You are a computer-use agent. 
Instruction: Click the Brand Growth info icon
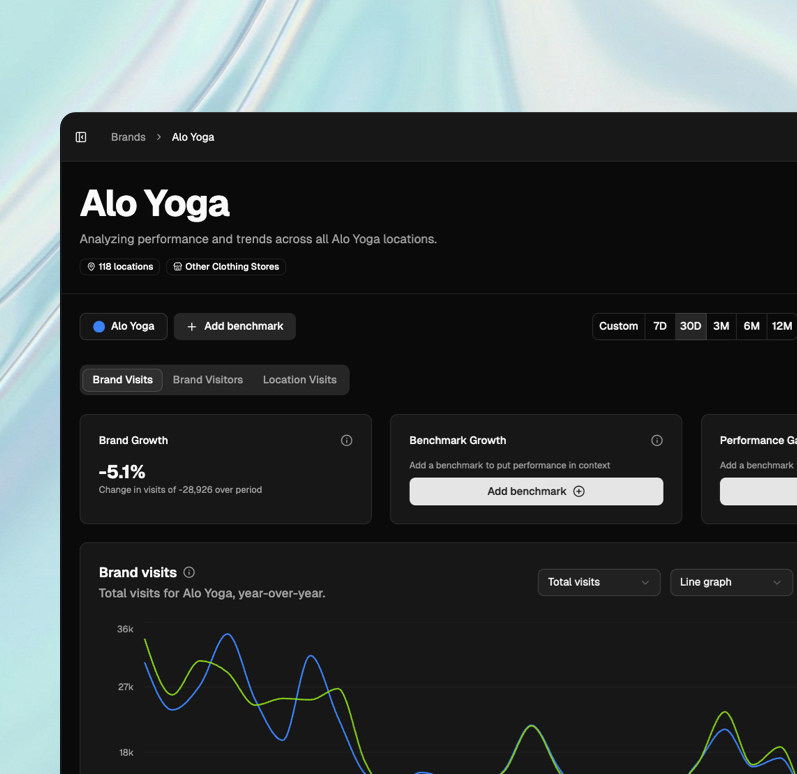click(346, 440)
